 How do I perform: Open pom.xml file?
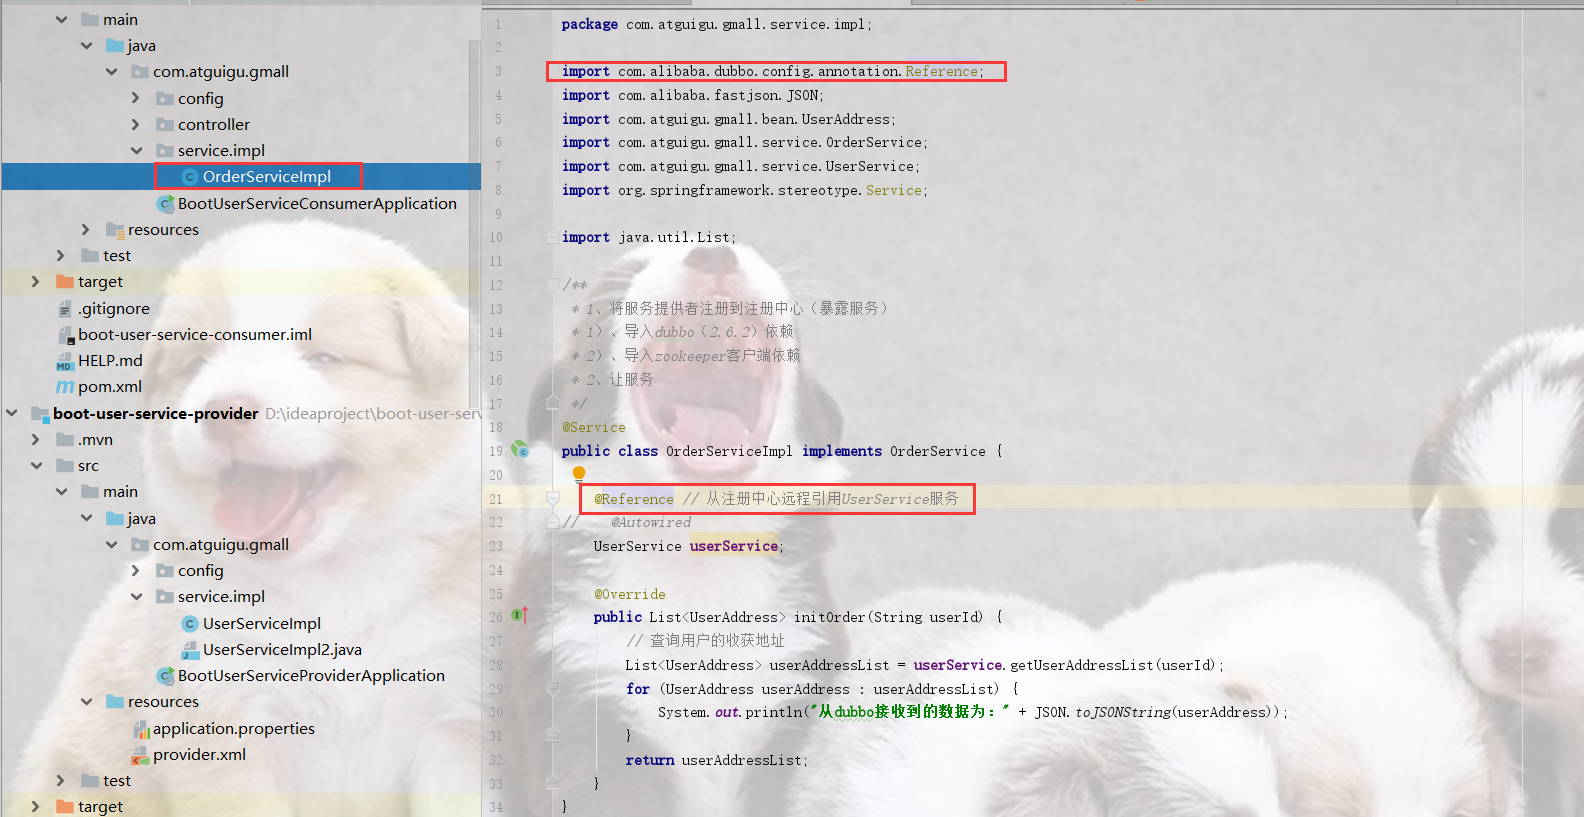tap(110, 387)
